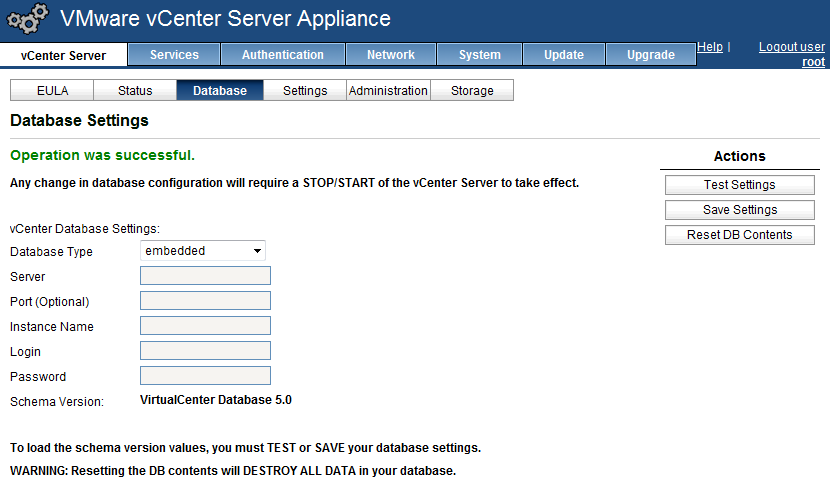Open the Authentication tab
The height and width of the screenshot is (494, 830).
tap(283, 55)
